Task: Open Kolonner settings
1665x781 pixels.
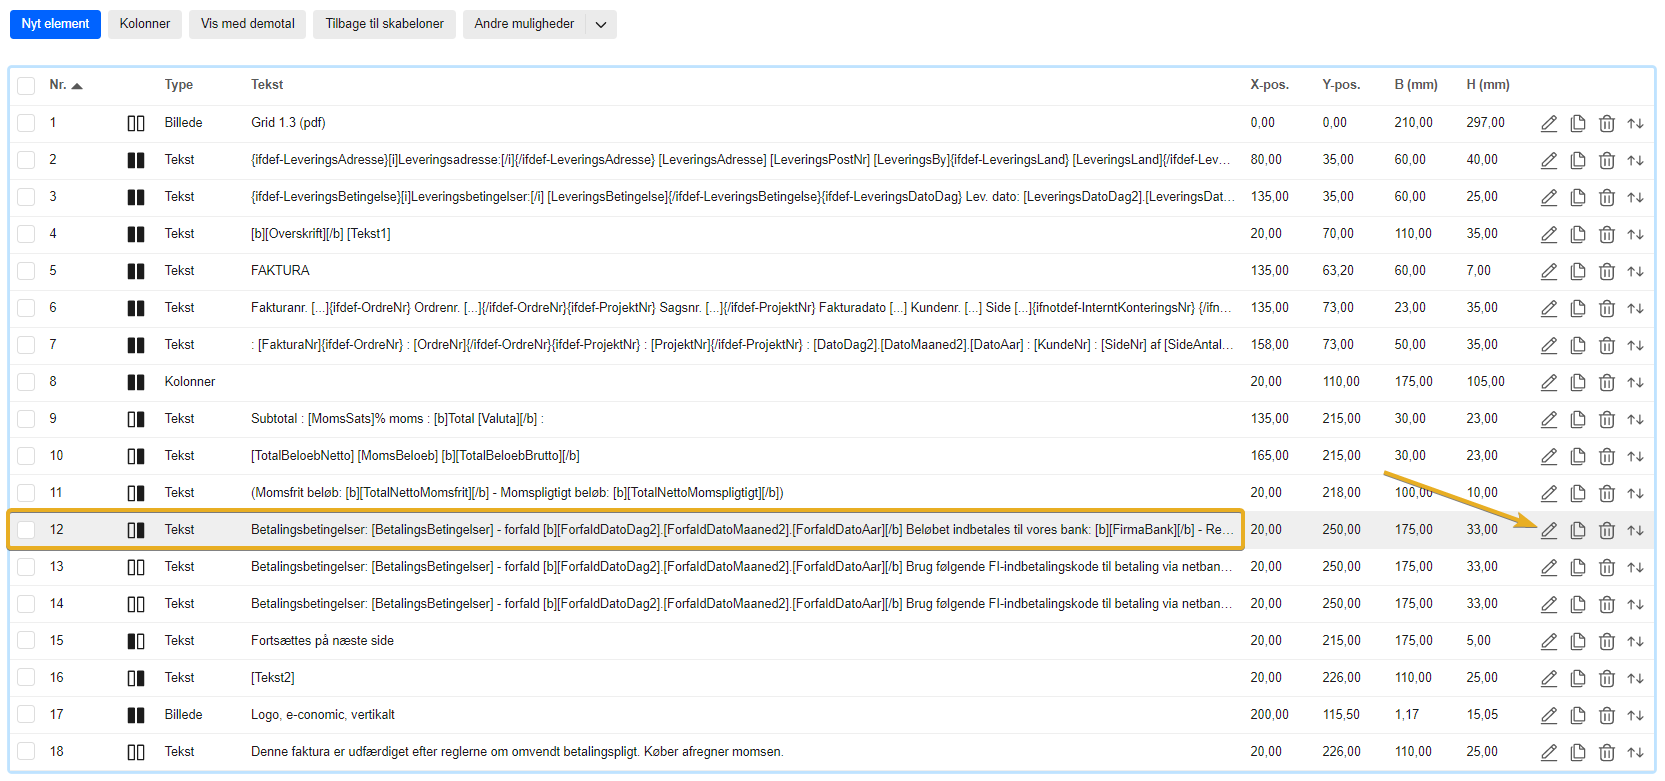Action: [145, 24]
